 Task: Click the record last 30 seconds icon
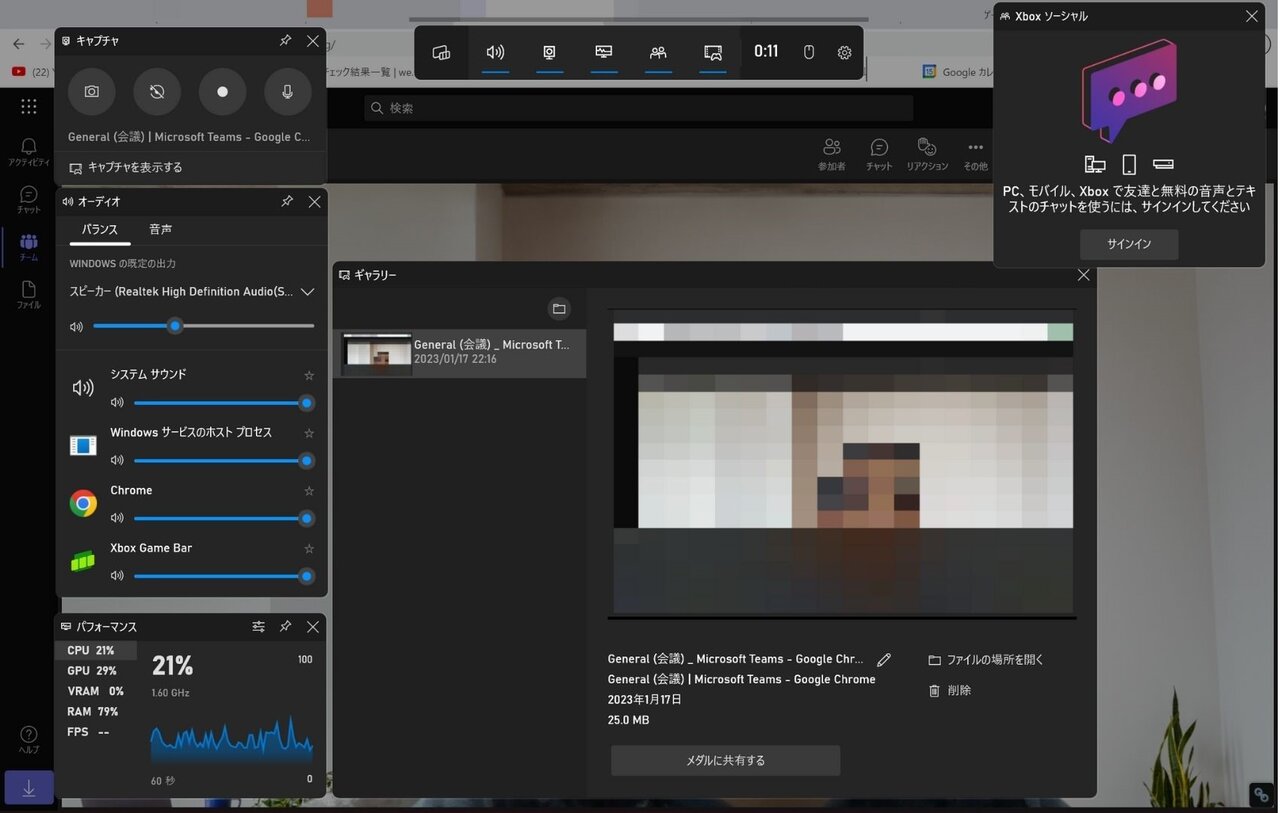coord(157,92)
